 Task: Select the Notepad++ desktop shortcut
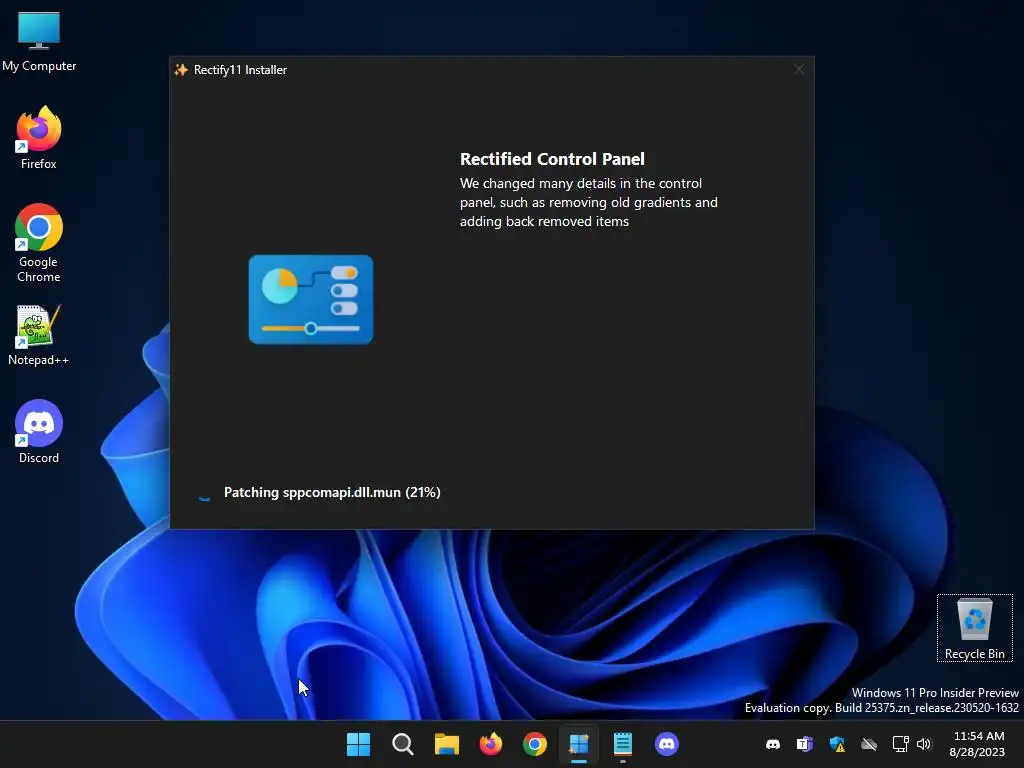coord(39,334)
